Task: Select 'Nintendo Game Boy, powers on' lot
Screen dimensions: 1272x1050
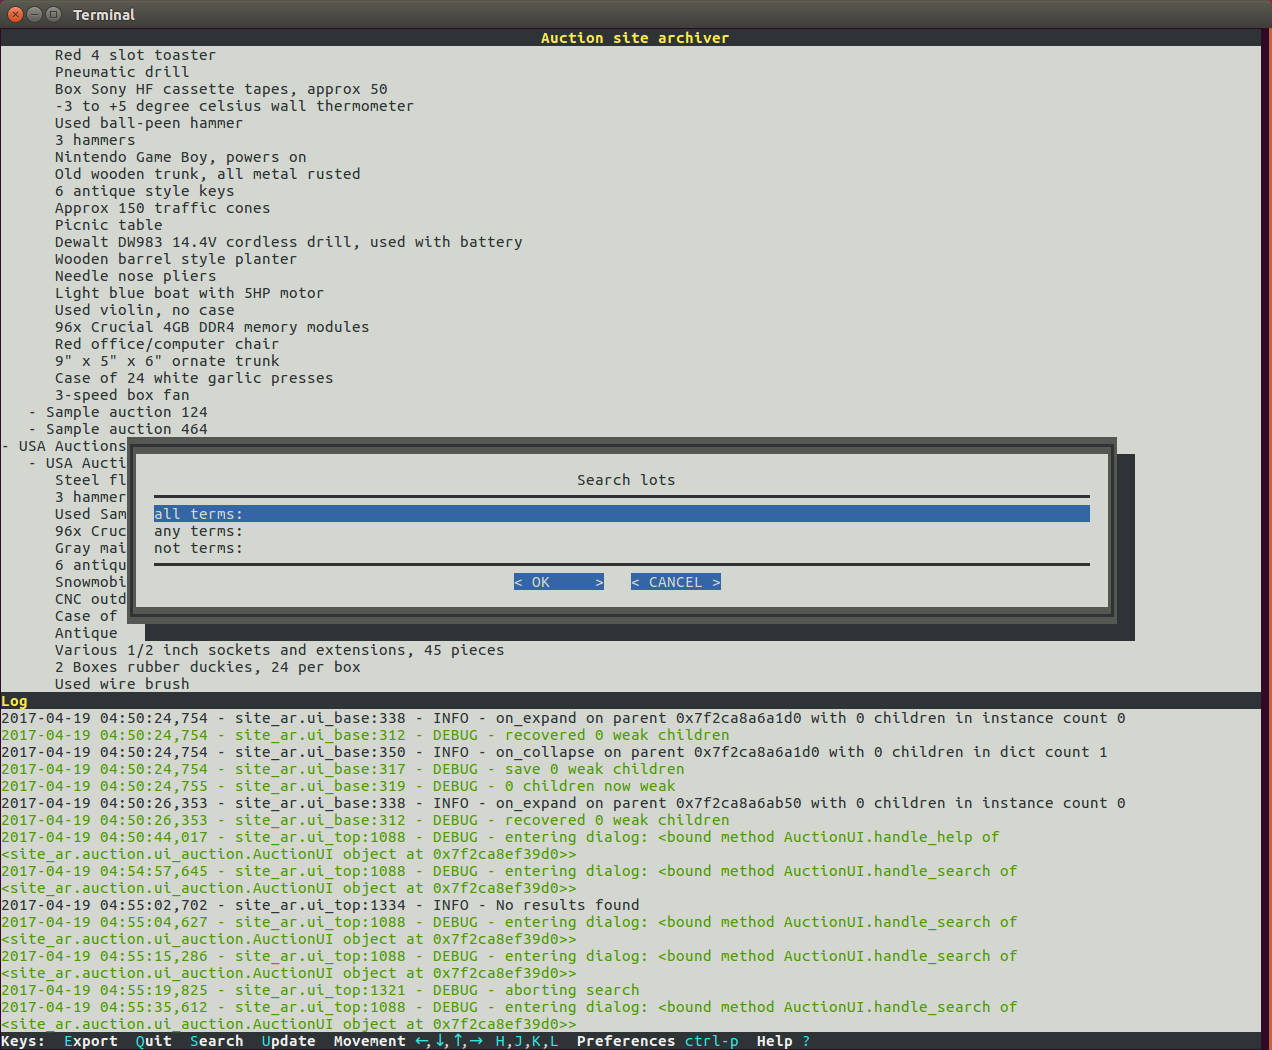Action: click(181, 157)
